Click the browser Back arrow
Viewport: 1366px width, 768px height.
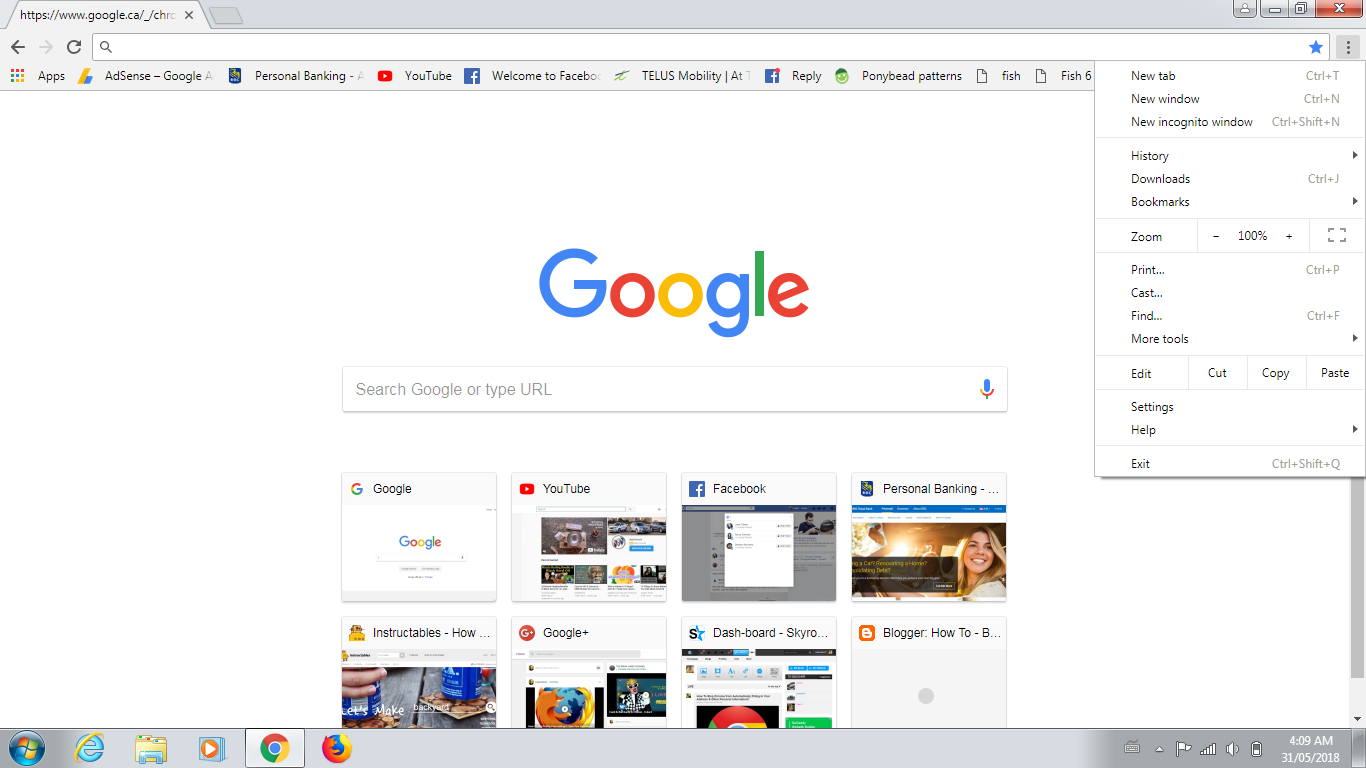pos(18,47)
